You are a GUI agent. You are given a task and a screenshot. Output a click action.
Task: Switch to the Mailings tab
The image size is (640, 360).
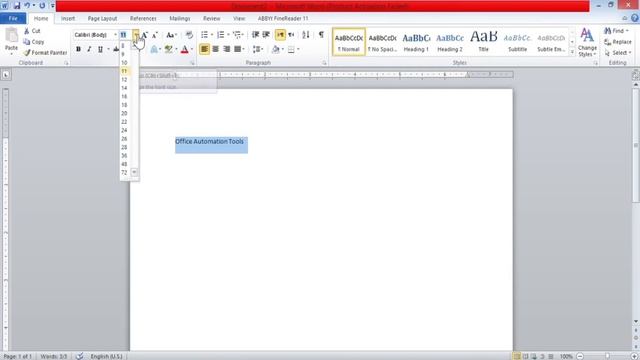[x=180, y=18]
